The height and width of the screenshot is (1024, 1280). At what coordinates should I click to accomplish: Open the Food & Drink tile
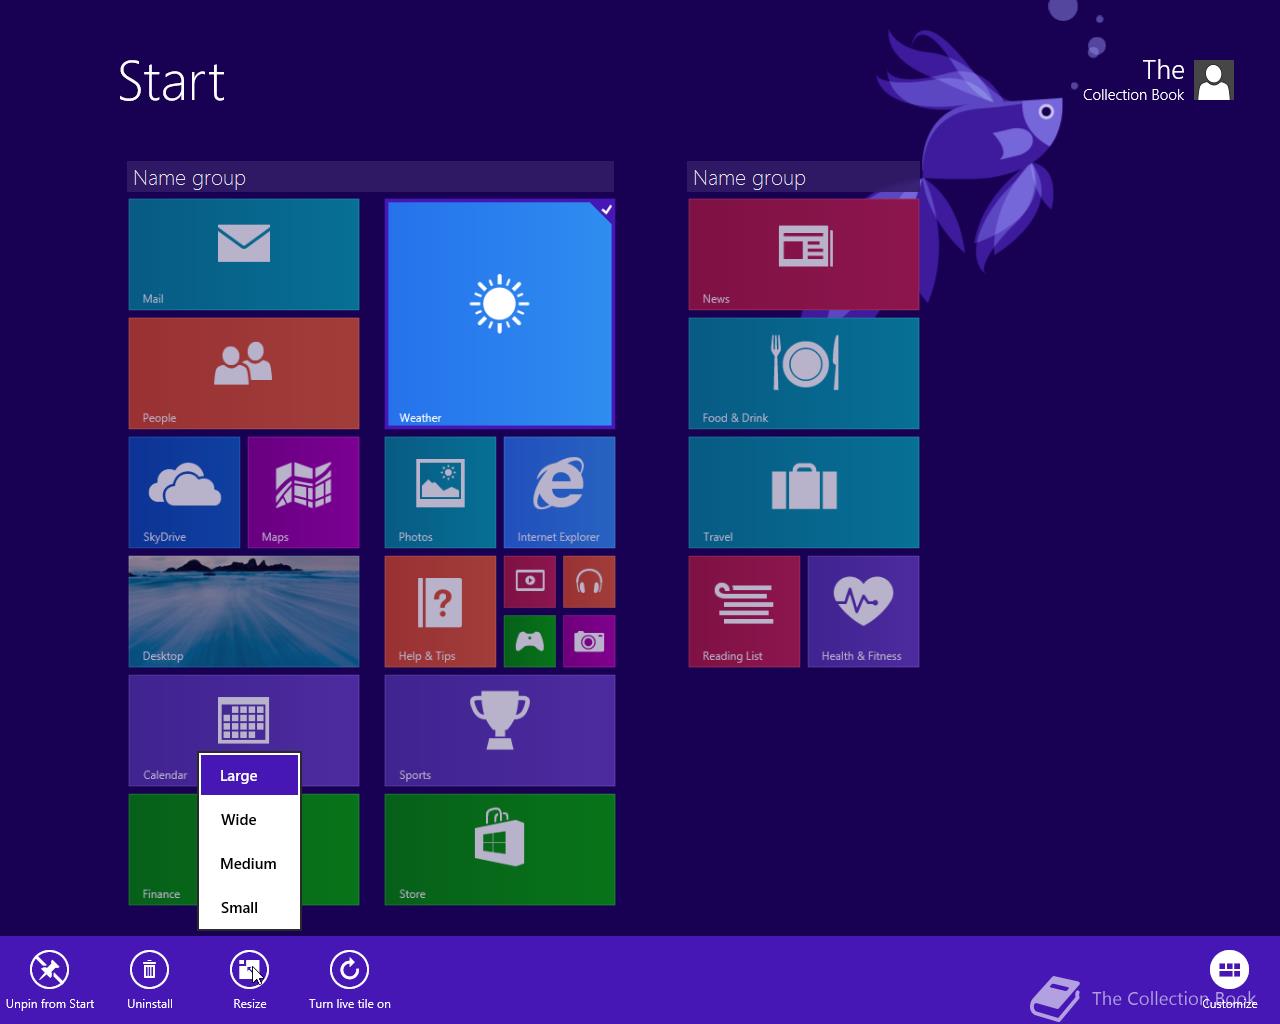[804, 373]
